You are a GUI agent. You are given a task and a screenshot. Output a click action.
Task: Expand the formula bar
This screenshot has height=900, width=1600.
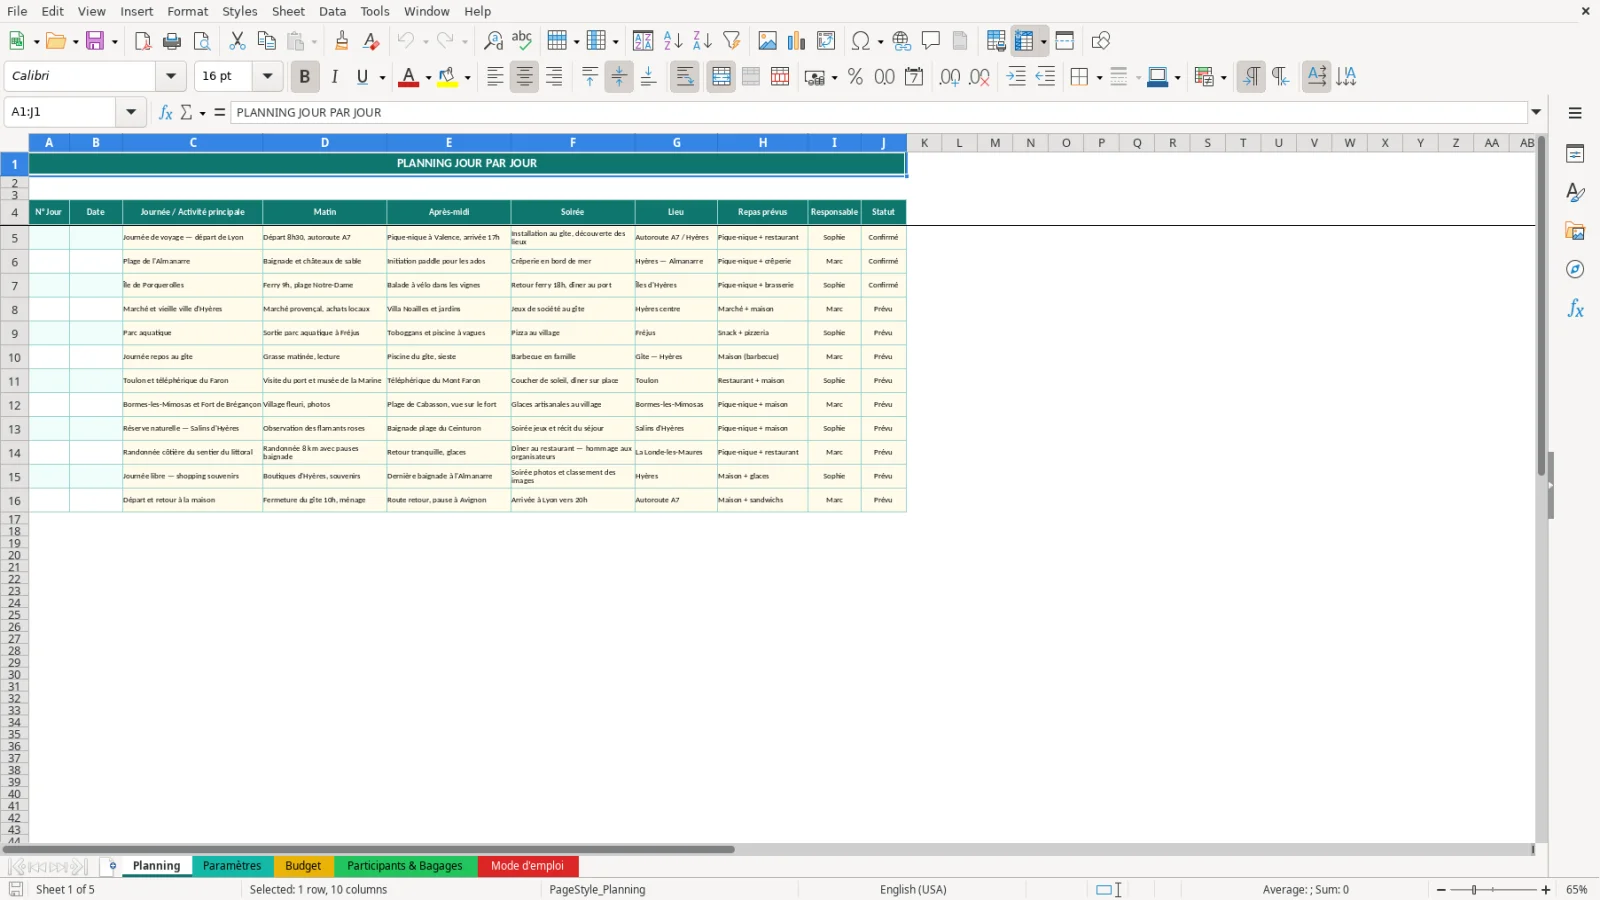(x=1536, y=112)
